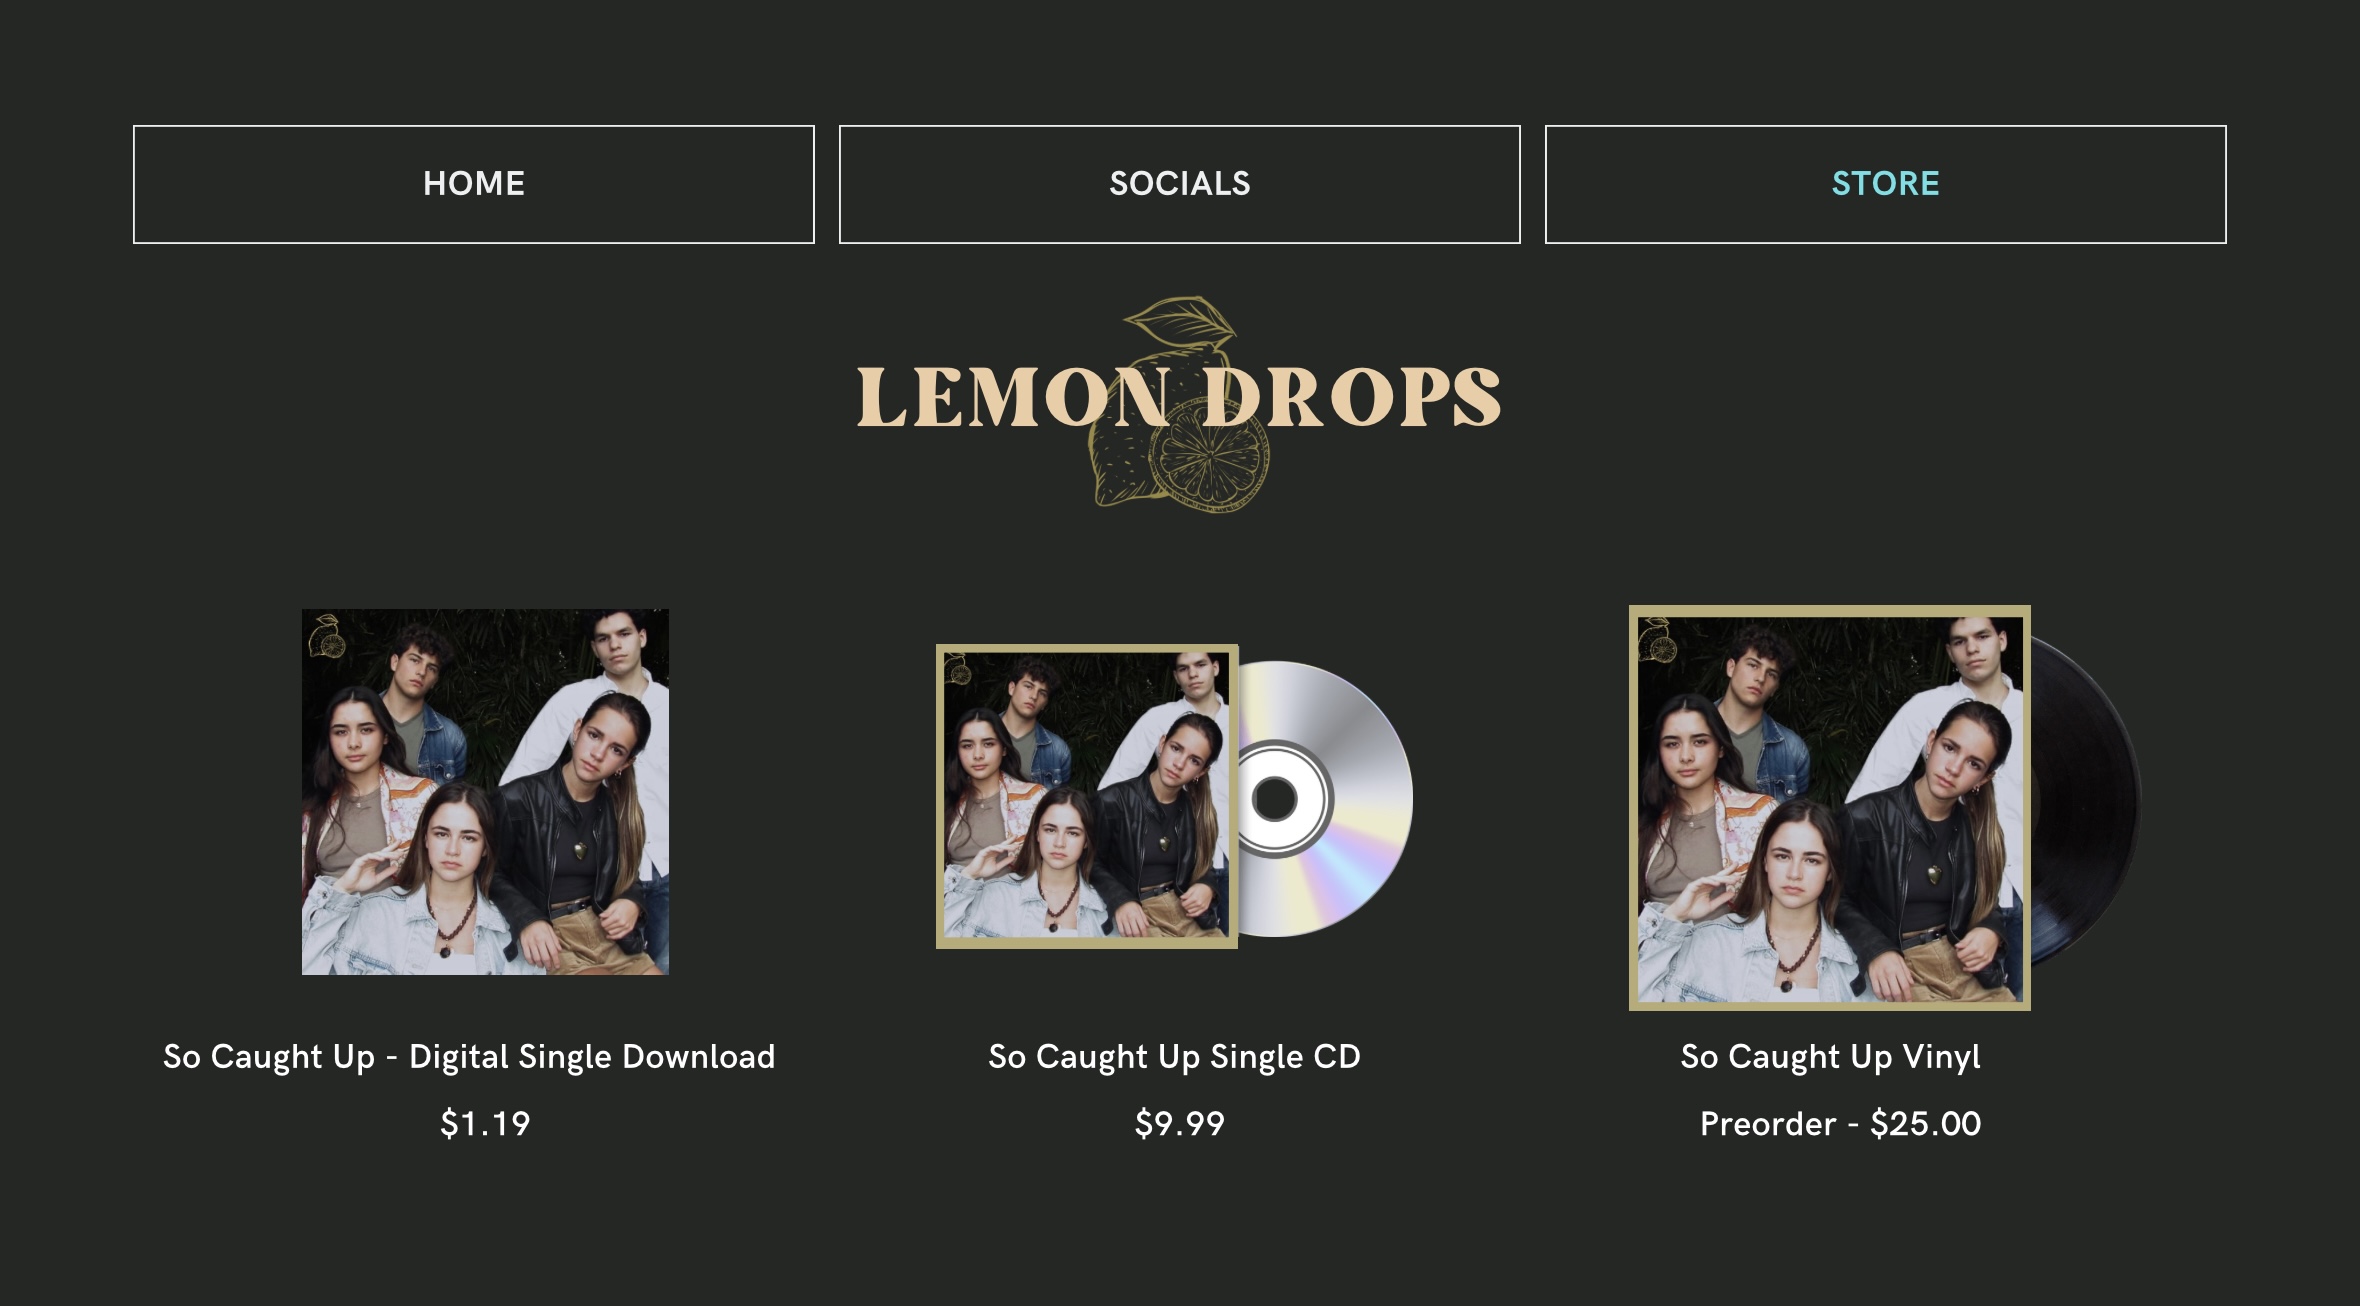
Task: Select the STORE navigation tab
Action: pyautogui.click(x=1886, y=184)
